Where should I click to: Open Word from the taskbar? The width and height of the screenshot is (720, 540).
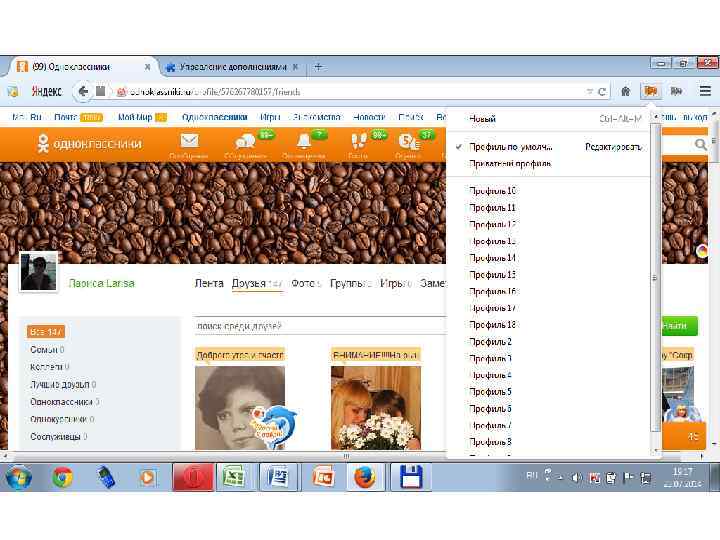(278, 477)
